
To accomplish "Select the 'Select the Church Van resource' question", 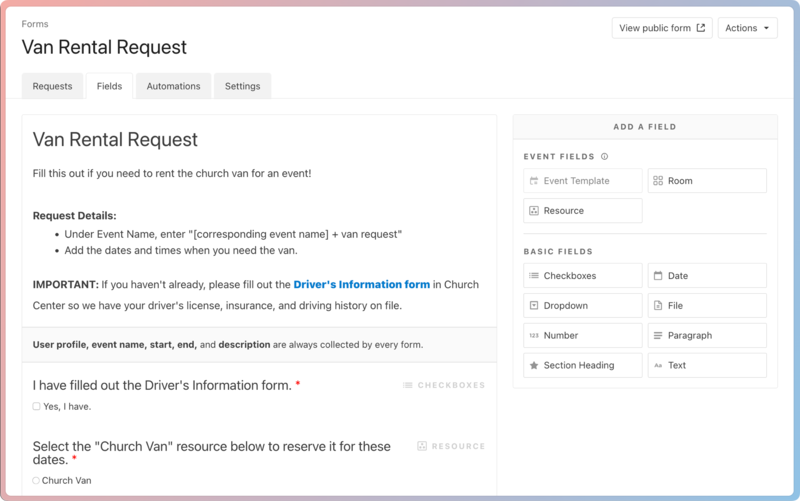I will click(x=211, y=453).
